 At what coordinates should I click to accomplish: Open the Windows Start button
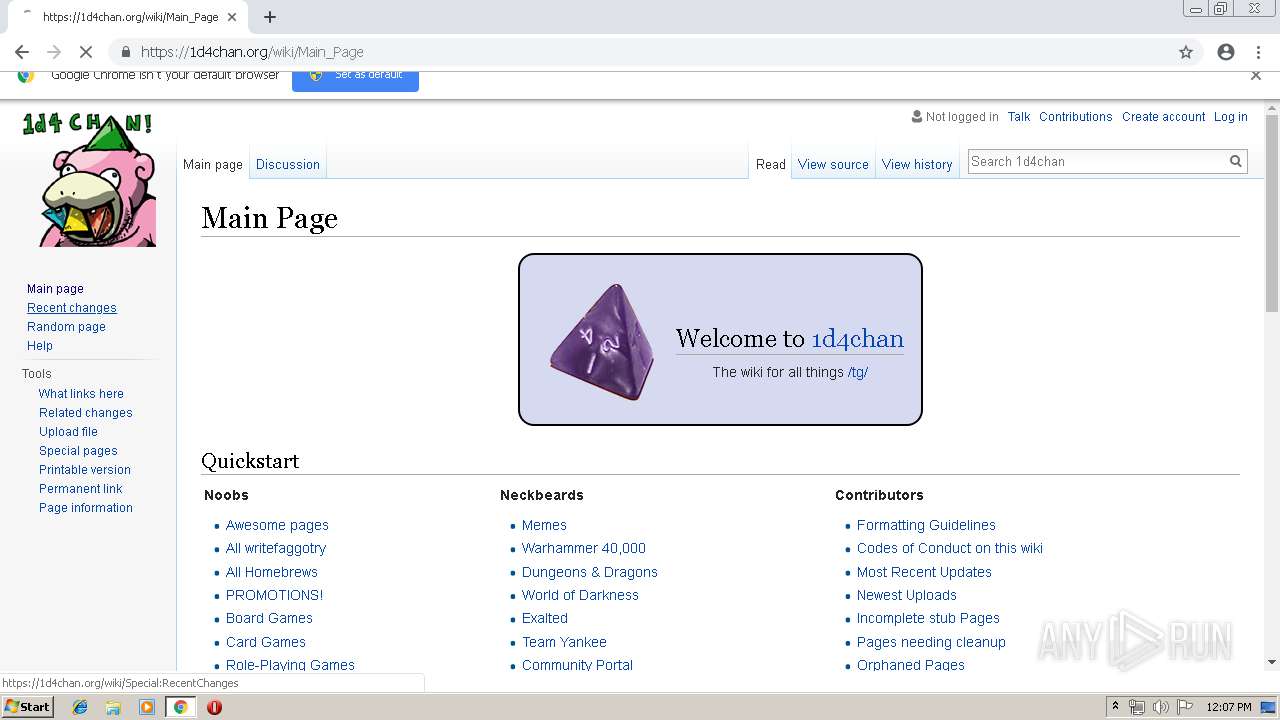27,707
